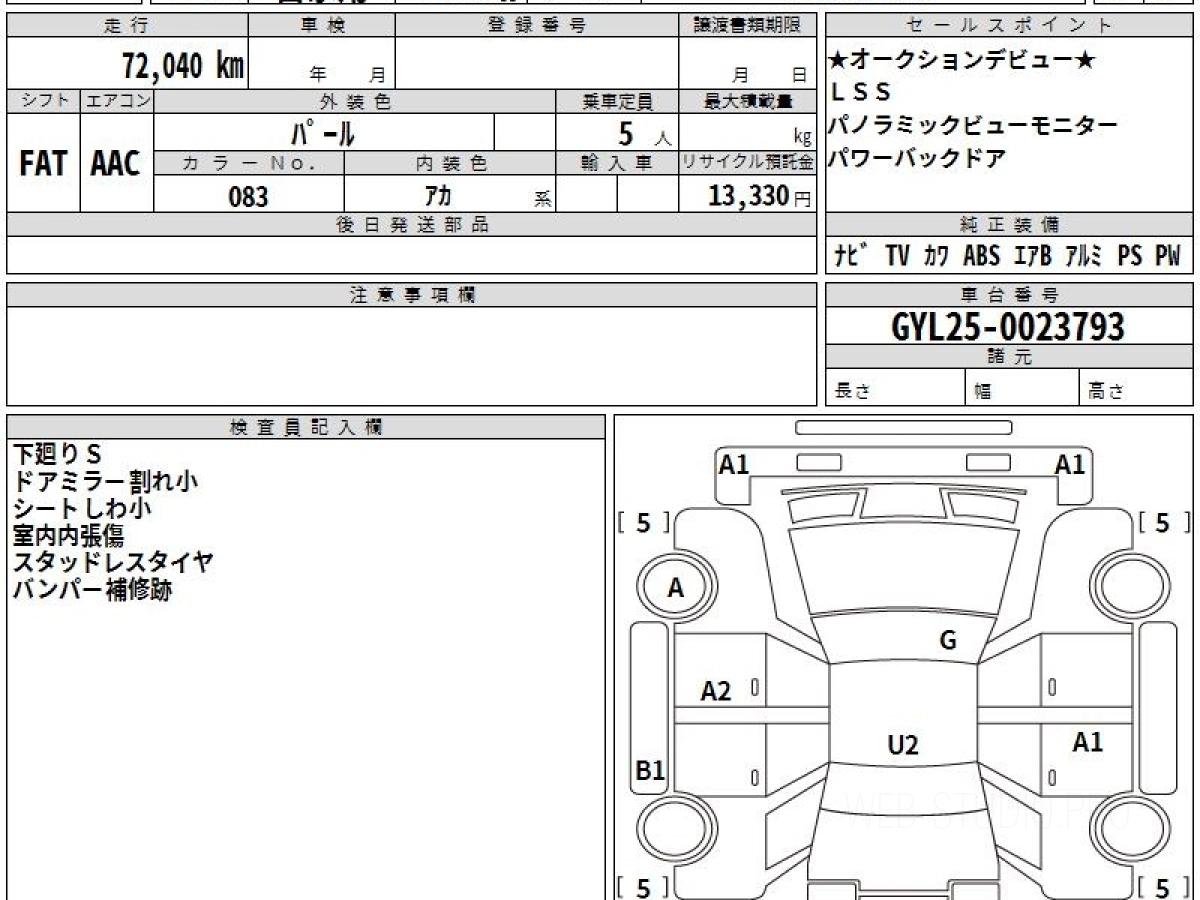Click the 走行 mileage header
The width and height of the screenshot is (1200, 900).
point(126,25)
